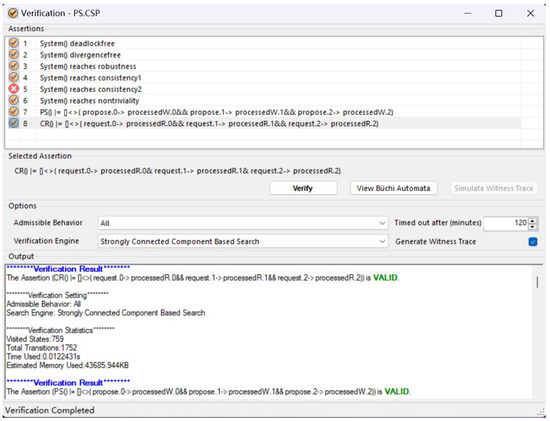Open the Admissible Behavior dropdown

(243, 223)
